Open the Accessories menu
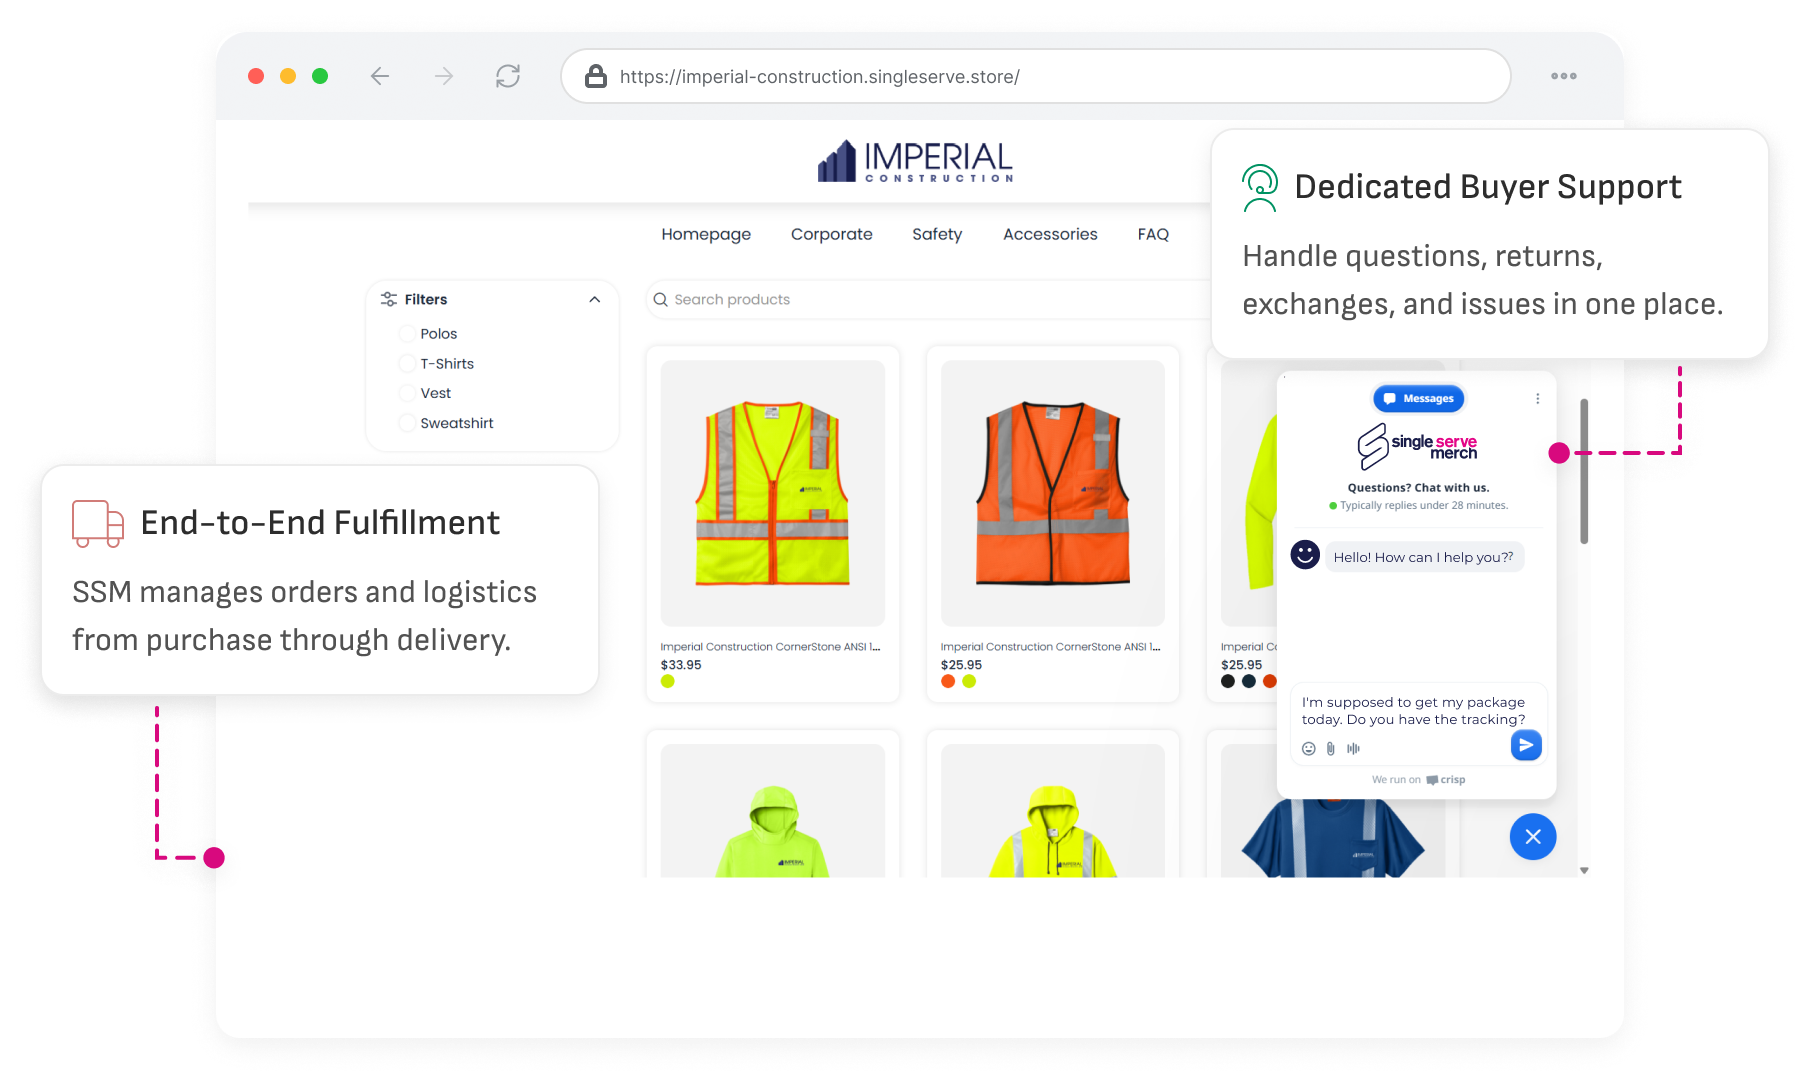The height and width of the screenshot is (1086, 1810). [x=1050, y=234]
